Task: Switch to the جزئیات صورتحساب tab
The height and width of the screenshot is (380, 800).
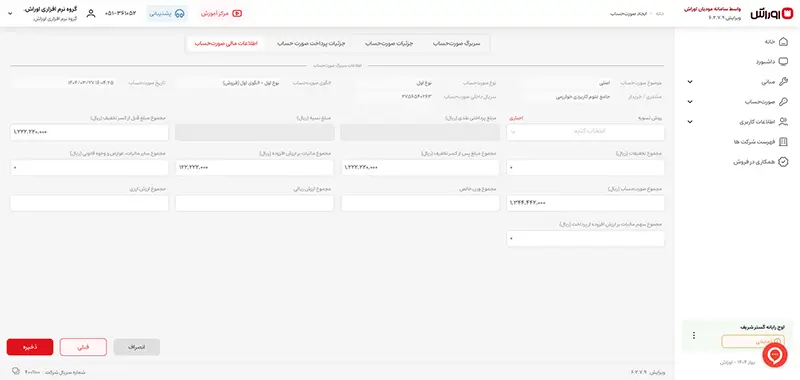Action: [x=389, y=44]
